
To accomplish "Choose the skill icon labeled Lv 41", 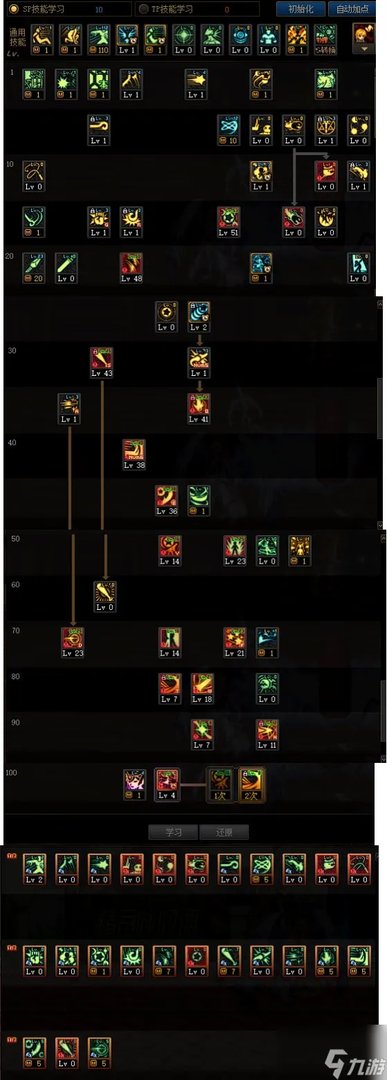I will tap(199, 408).
